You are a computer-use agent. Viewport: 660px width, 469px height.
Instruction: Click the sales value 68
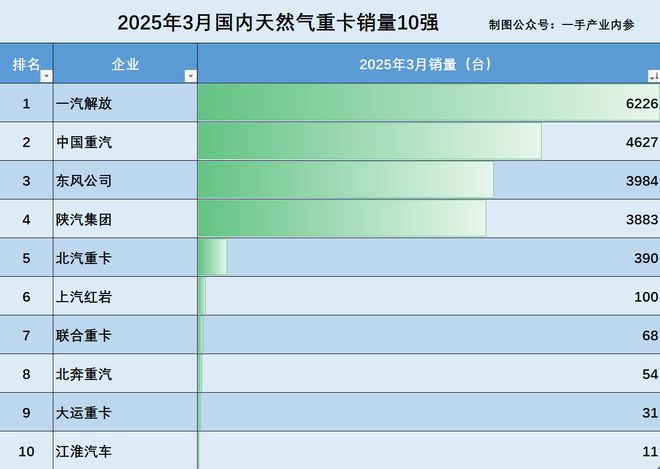[x=650, y=336]
